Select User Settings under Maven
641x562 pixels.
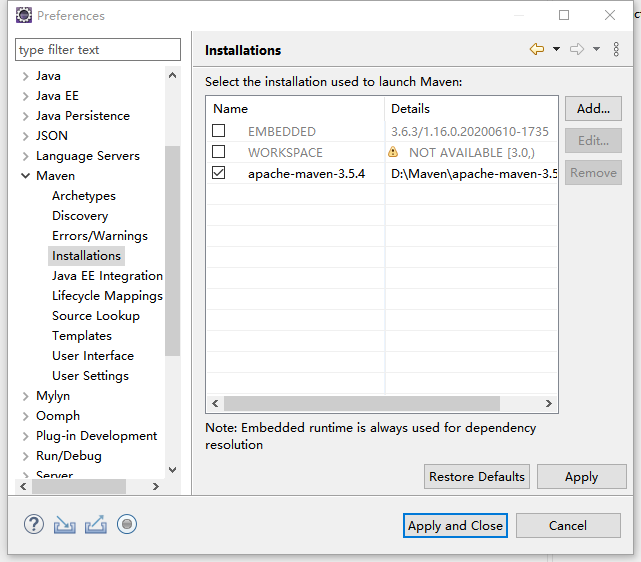coord(90,376)
